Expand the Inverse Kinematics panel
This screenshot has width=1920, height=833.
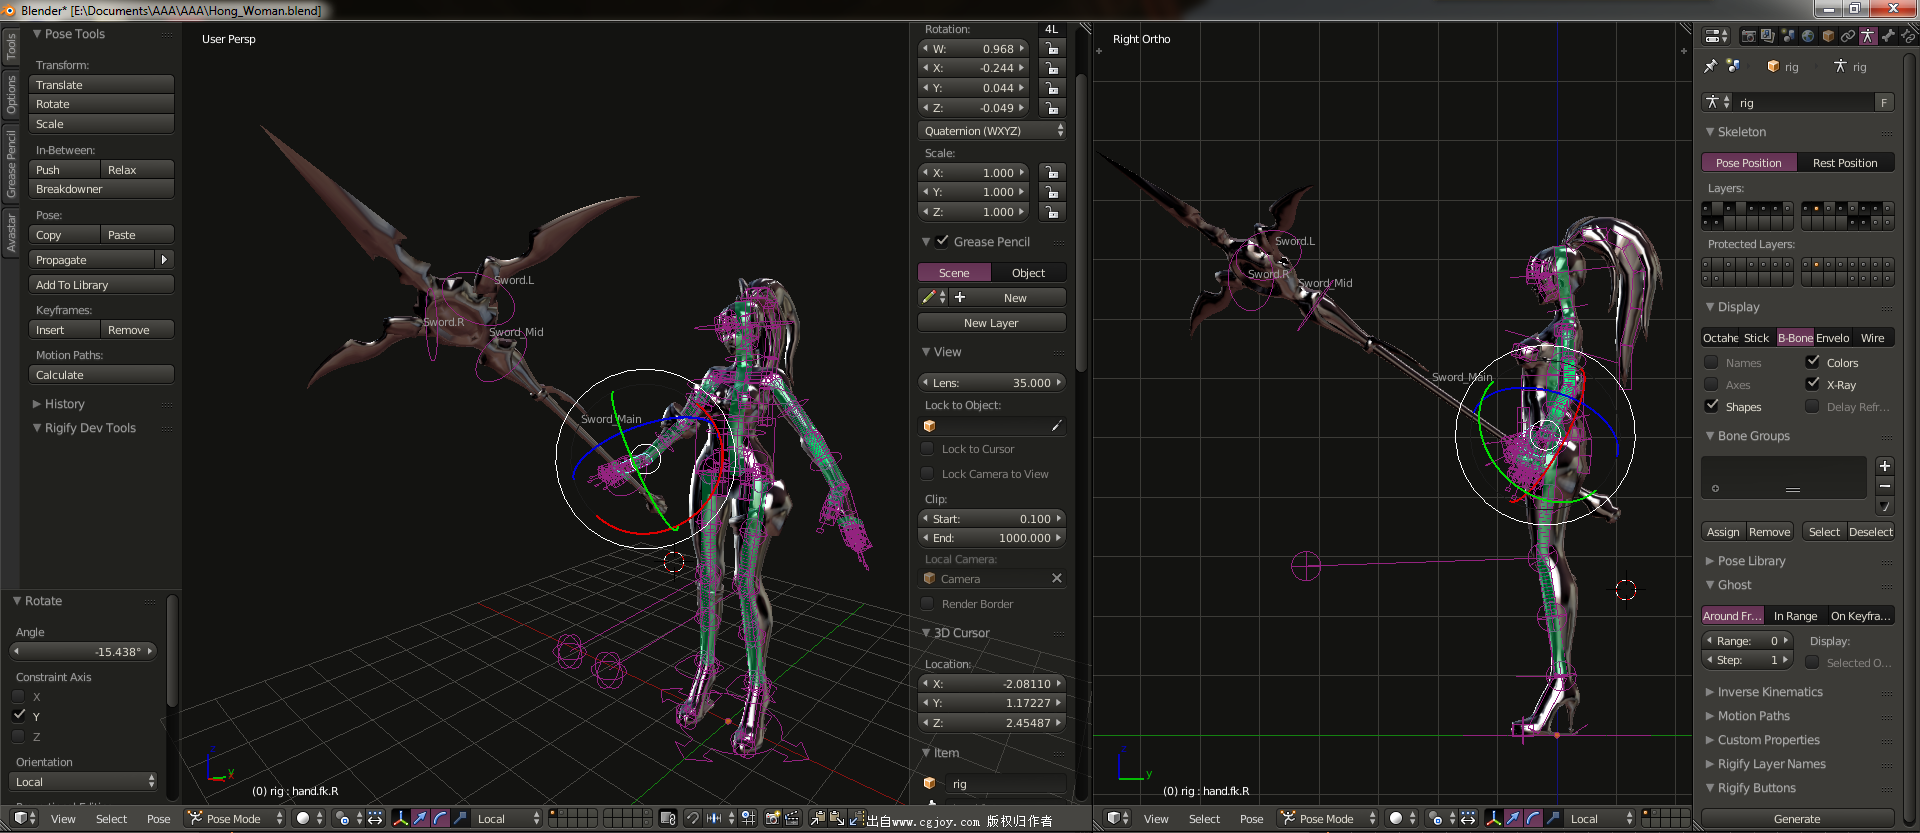(1769, 692)
